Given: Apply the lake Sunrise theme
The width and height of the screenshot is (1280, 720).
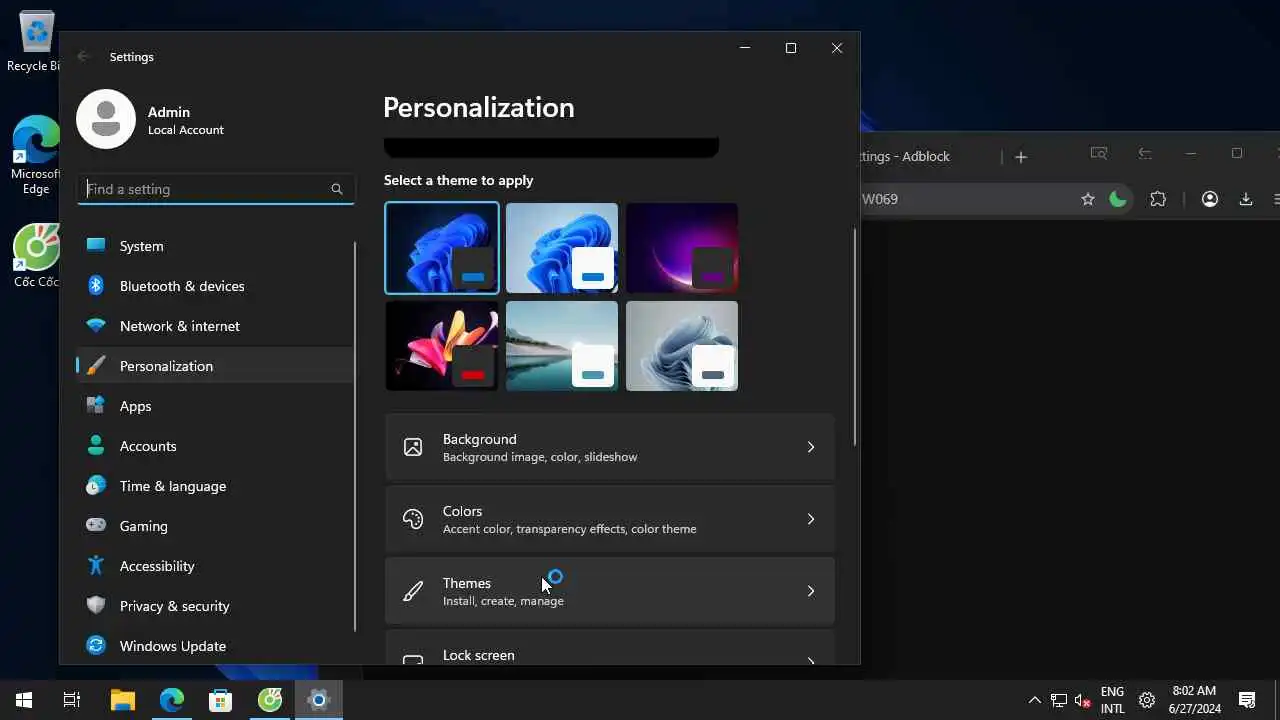Looking at the screenshot, I should click(x=562, y=346).
